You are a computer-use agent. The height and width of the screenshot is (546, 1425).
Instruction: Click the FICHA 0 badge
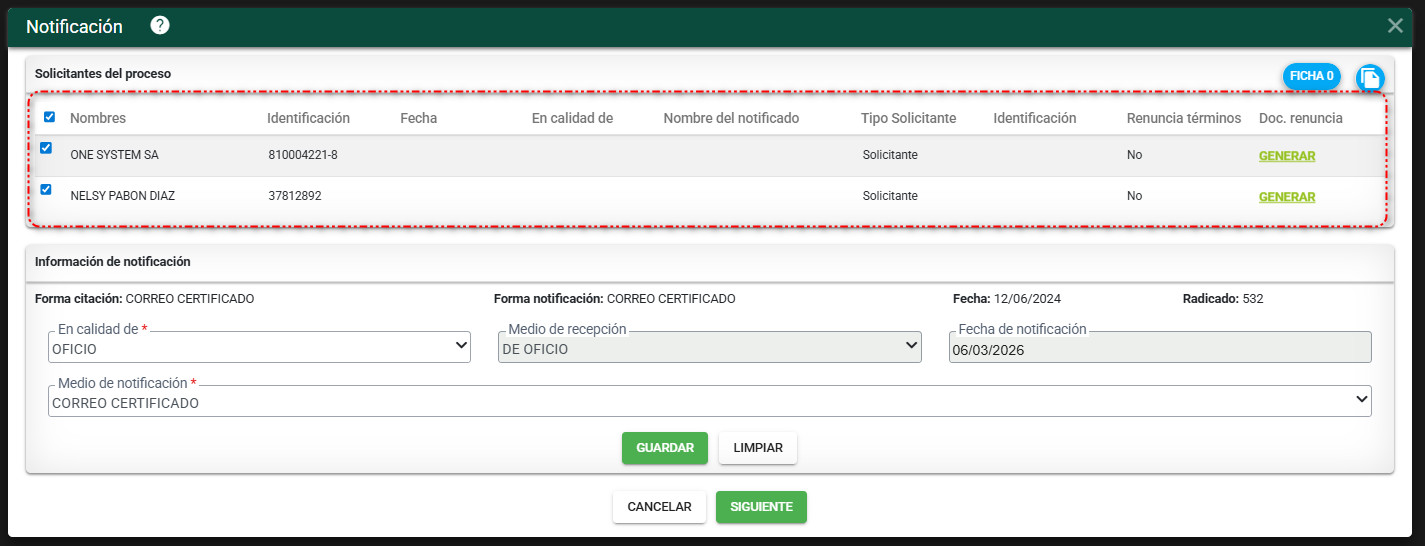[1311, 76]
